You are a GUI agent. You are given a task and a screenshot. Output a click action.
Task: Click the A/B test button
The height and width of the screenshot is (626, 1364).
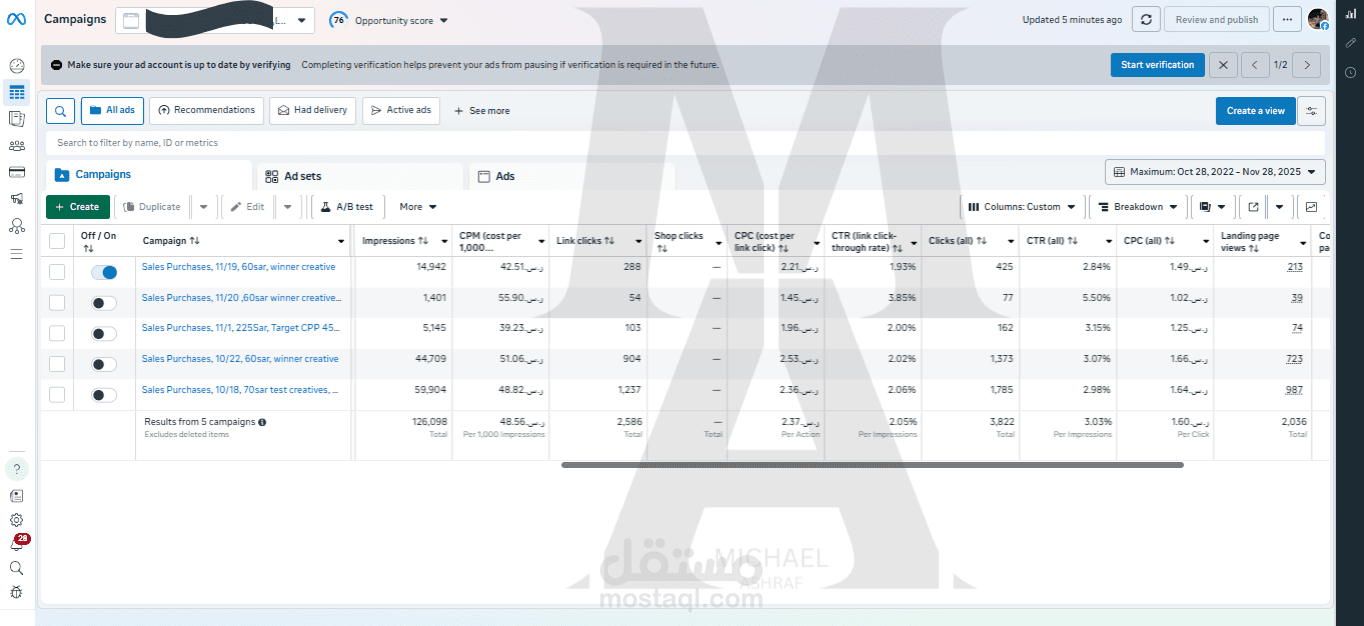click(347, 207)
